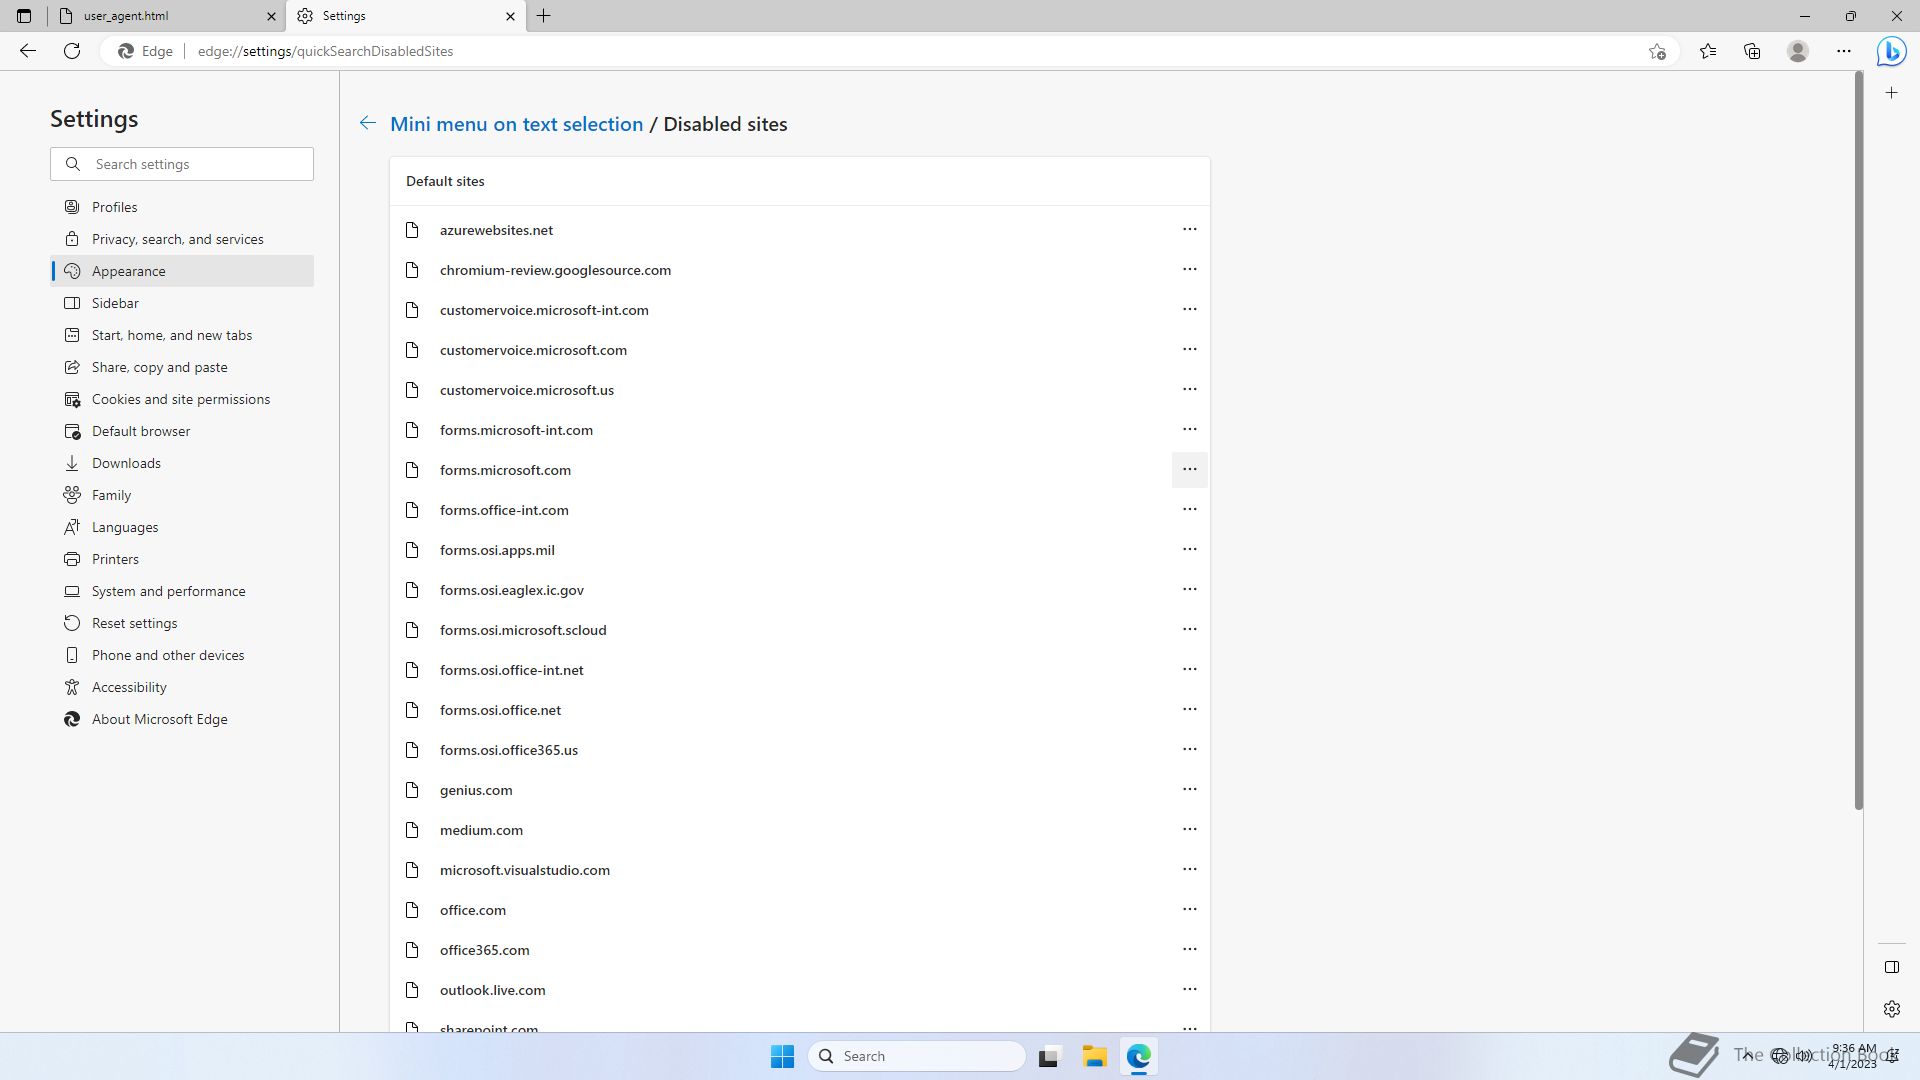Image resolution: width=1920 pixels, height=1080 pixels.
Task: Open more options for microsoft.visualstudio.com
Action: (1189, 869)
